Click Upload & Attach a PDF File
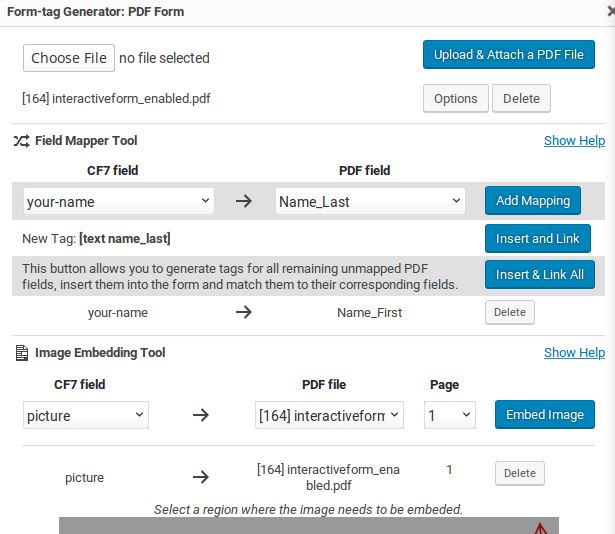Screen dimensions: 615x534 509,55
